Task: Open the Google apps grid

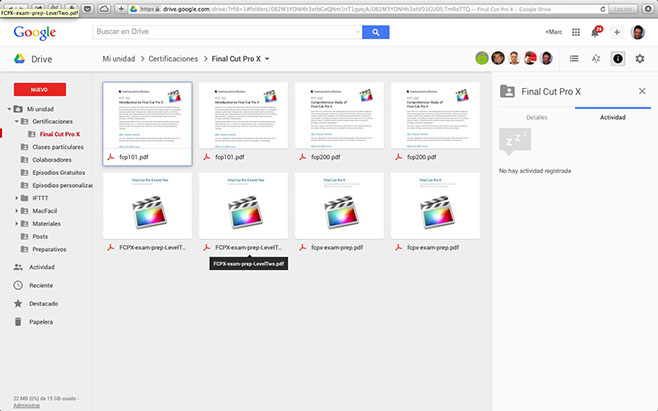Action: [x=576, y=32]
